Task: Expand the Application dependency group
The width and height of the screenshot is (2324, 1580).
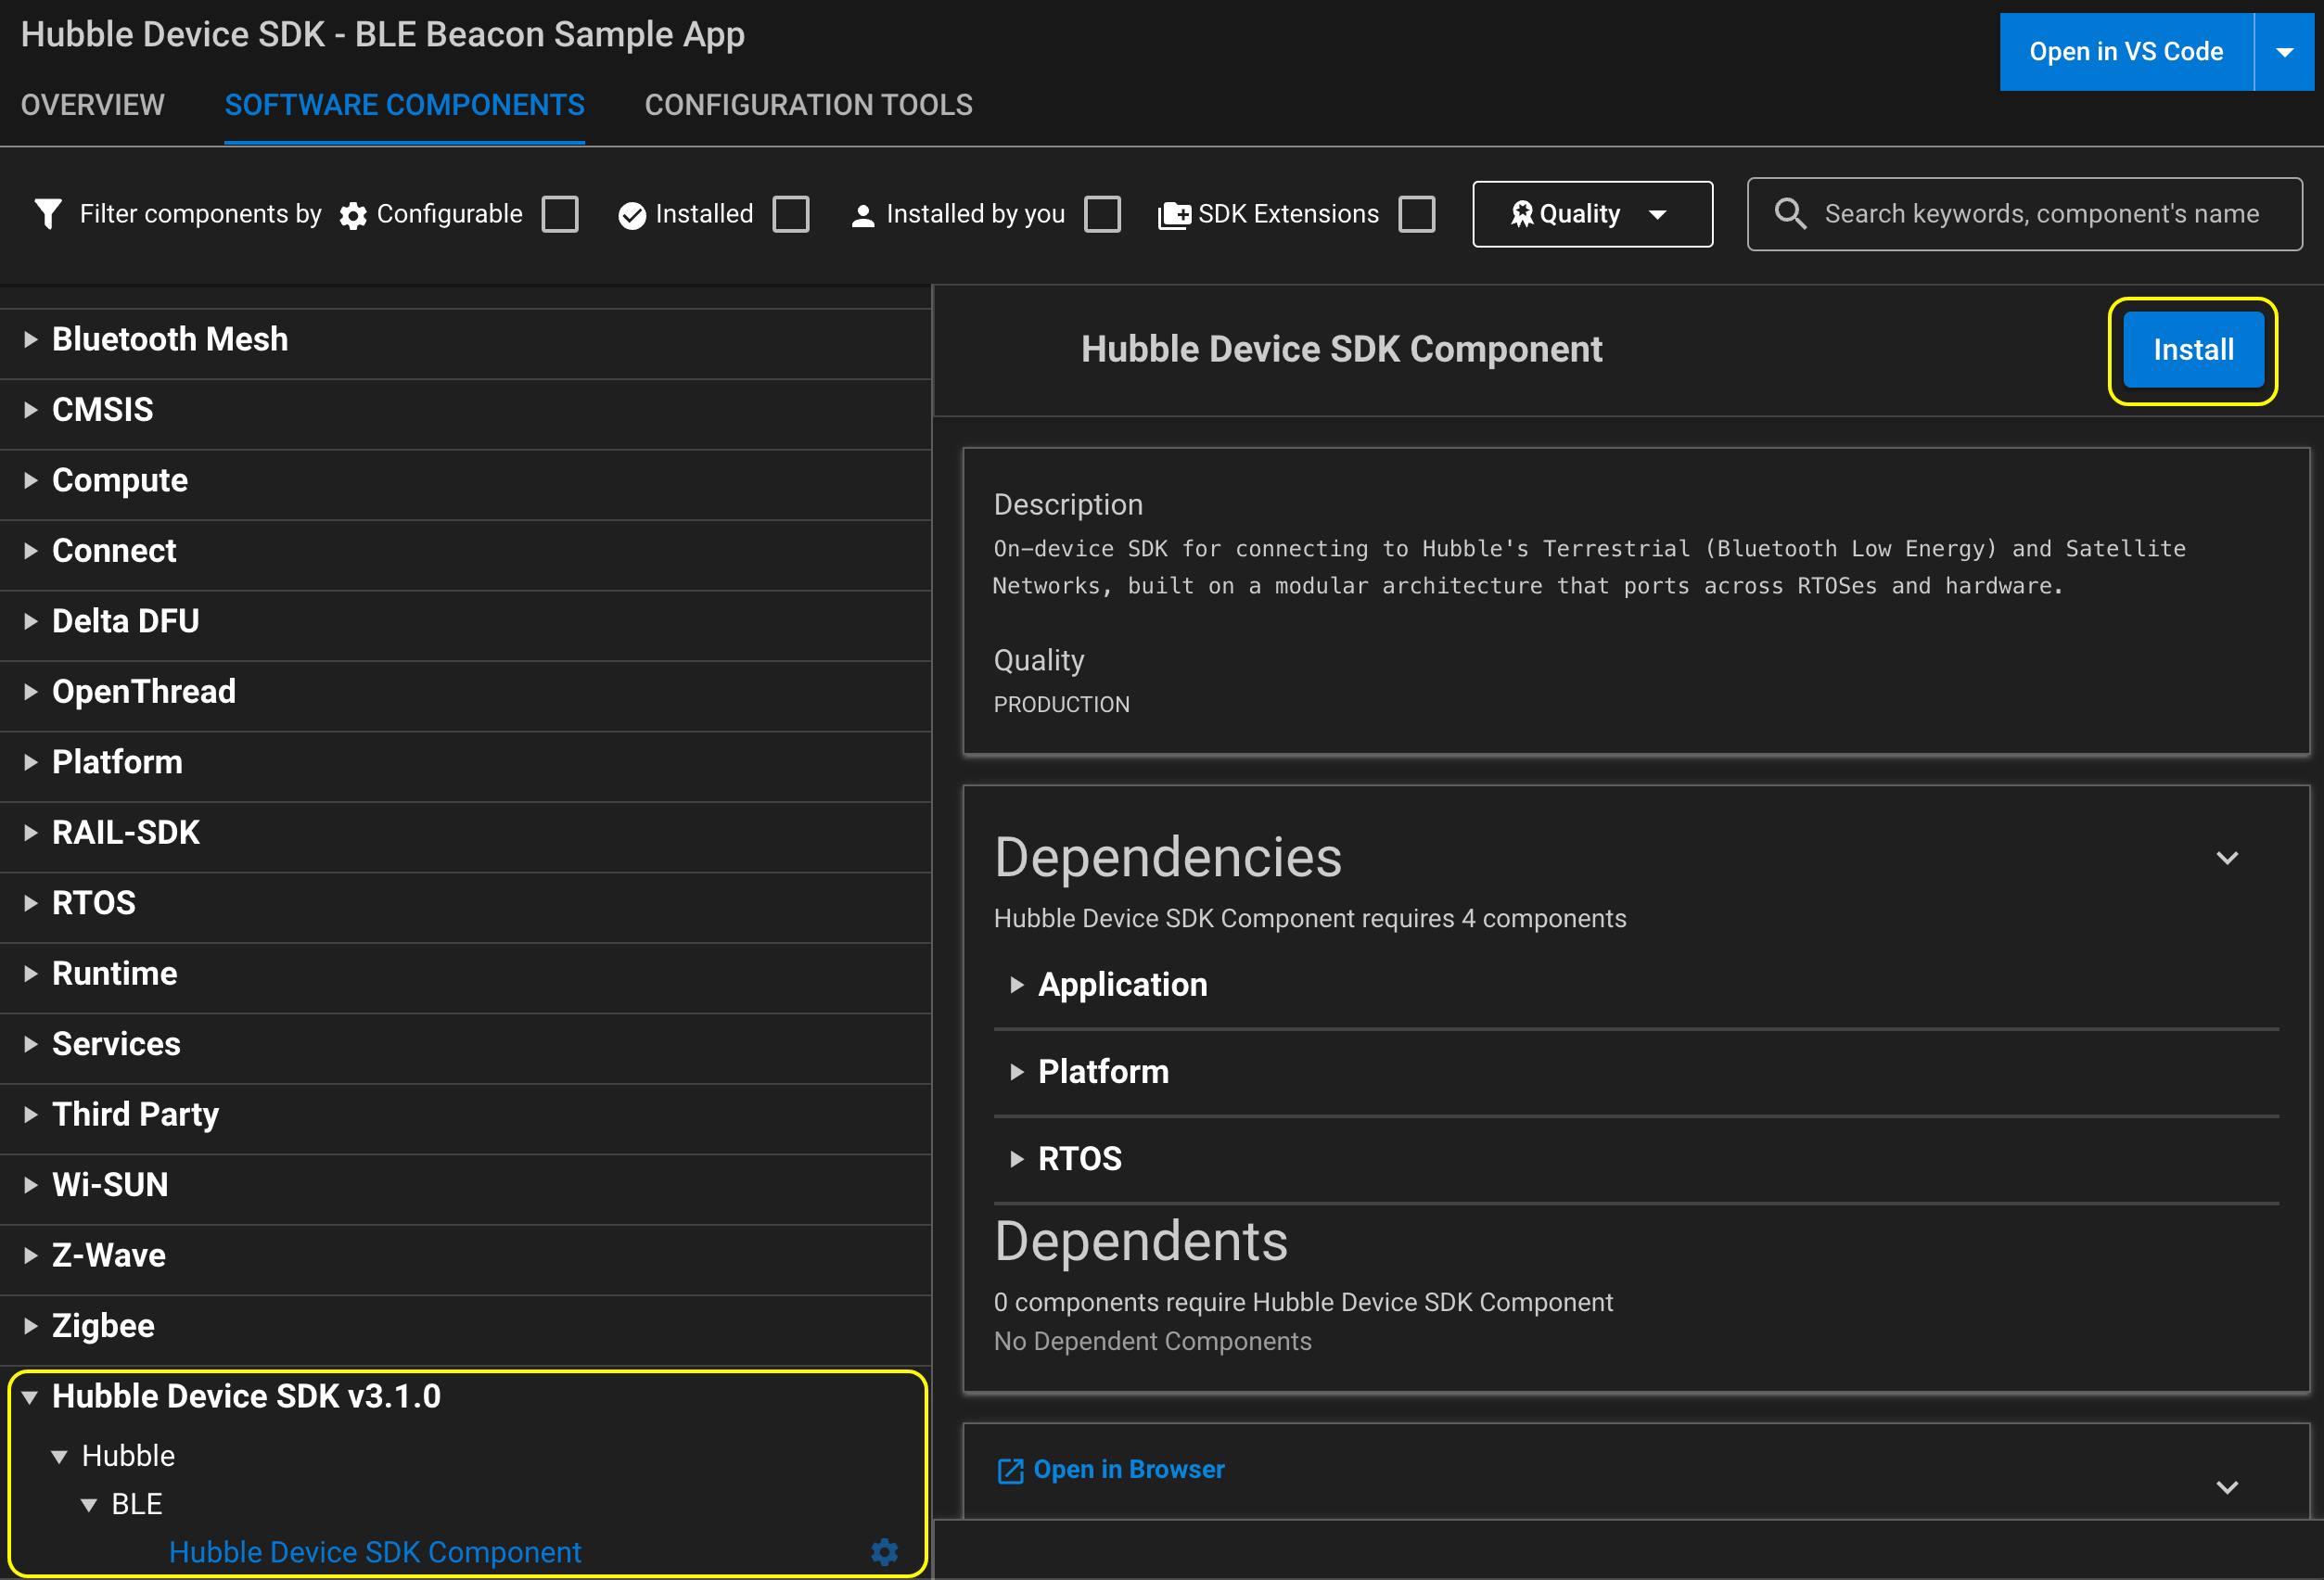Action: click(1017, 985)
